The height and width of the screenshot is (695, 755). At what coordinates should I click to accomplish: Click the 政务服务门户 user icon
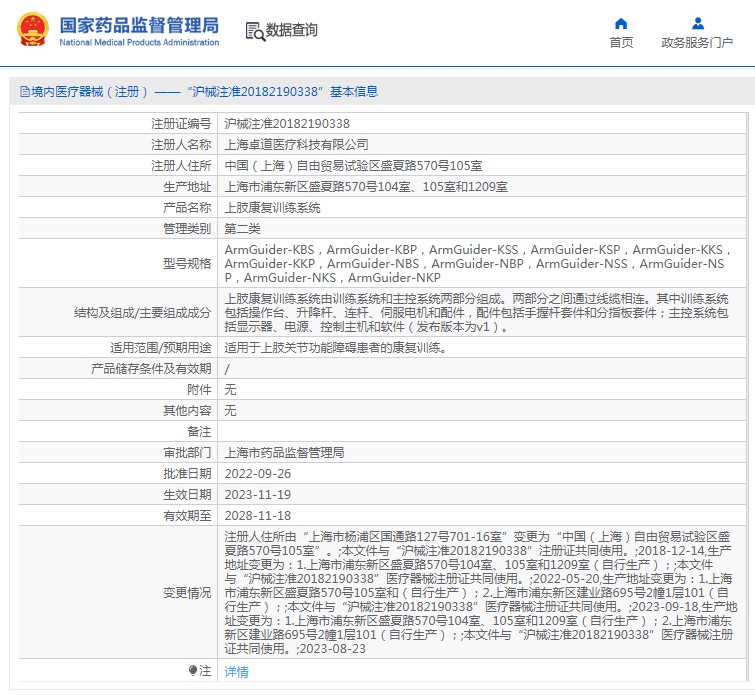[x=698, y=23]
